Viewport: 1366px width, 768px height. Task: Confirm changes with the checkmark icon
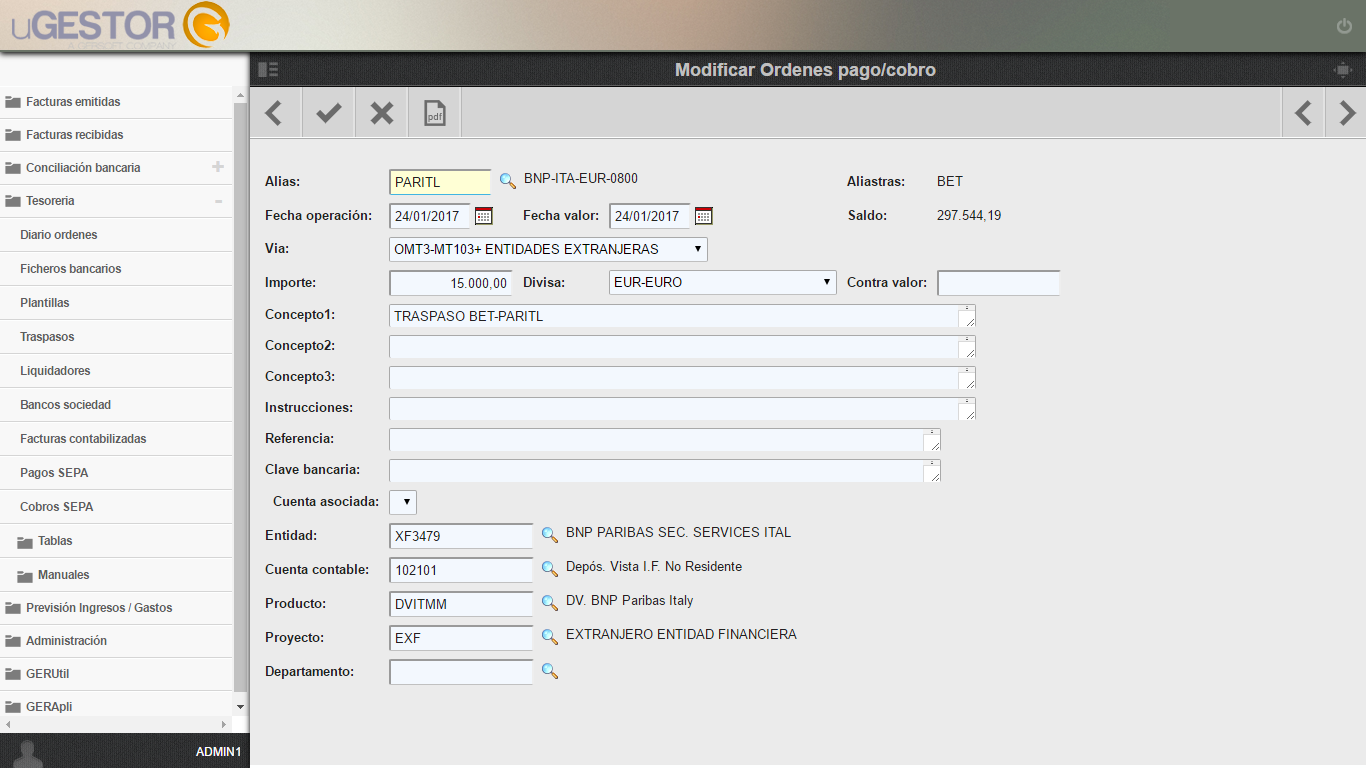point(328,113)
